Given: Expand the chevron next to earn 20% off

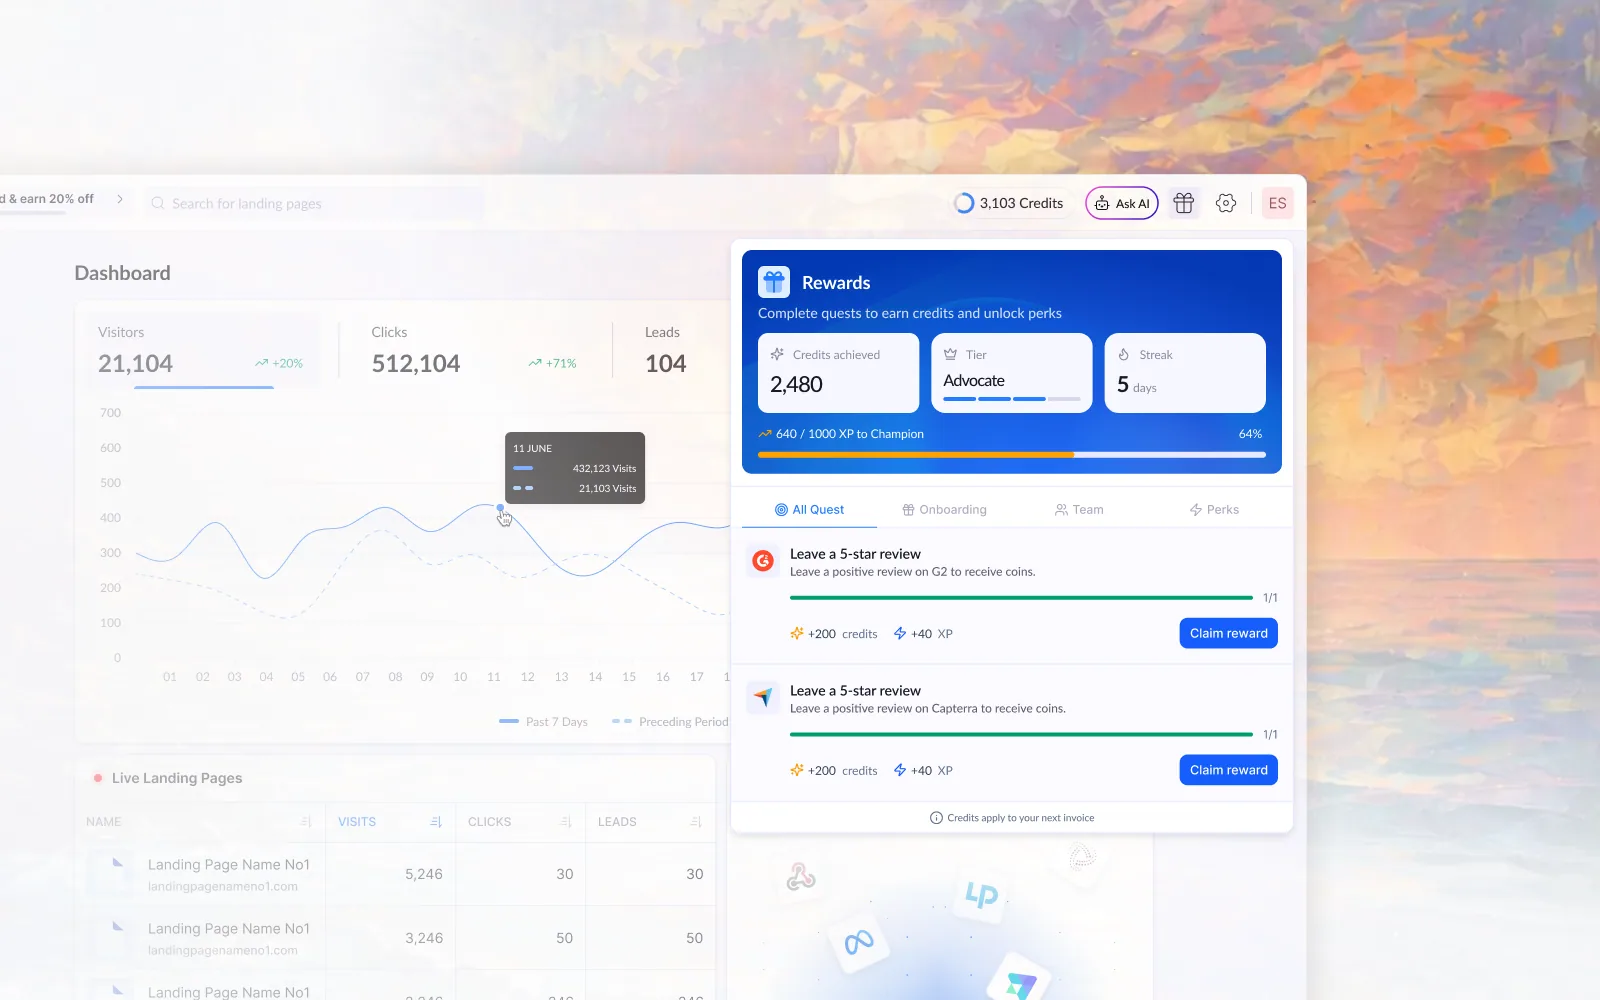Looking at the screenshot, I should [x=120, y=199].
